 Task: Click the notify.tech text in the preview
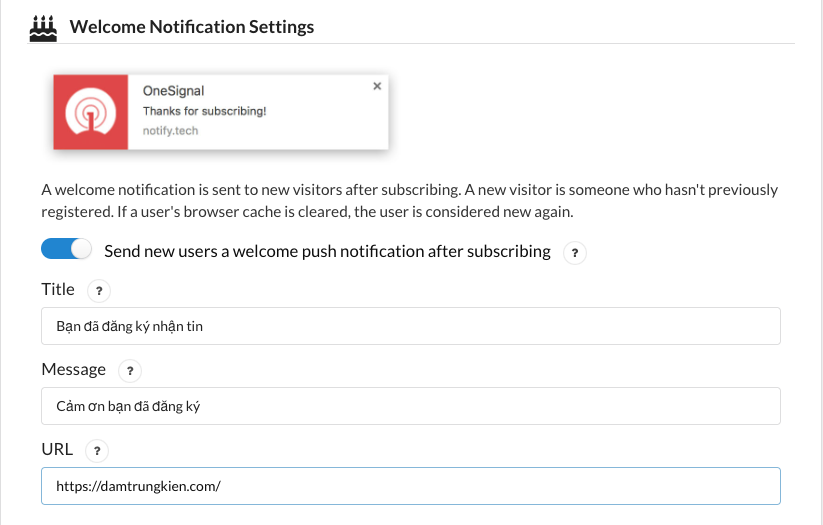(x=171, y=131)
